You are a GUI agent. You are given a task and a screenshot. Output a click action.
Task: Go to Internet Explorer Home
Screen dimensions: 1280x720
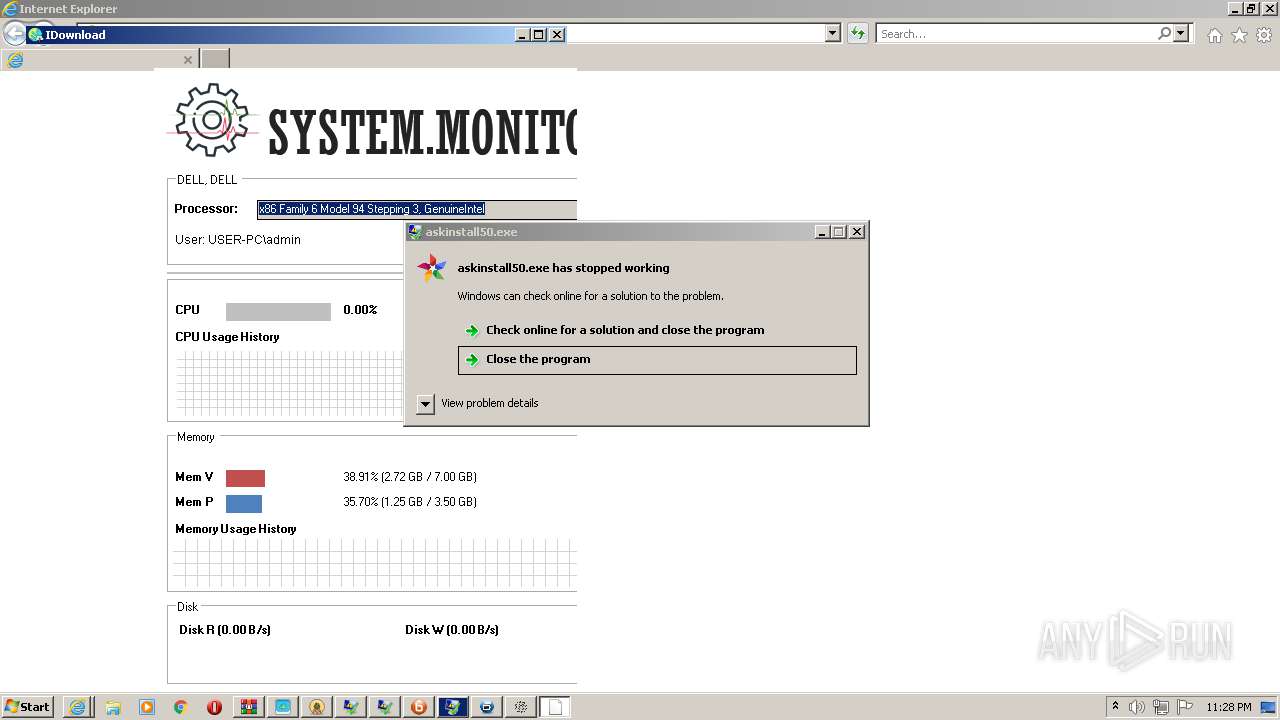pyautogui.click(x=1214, y=35)
